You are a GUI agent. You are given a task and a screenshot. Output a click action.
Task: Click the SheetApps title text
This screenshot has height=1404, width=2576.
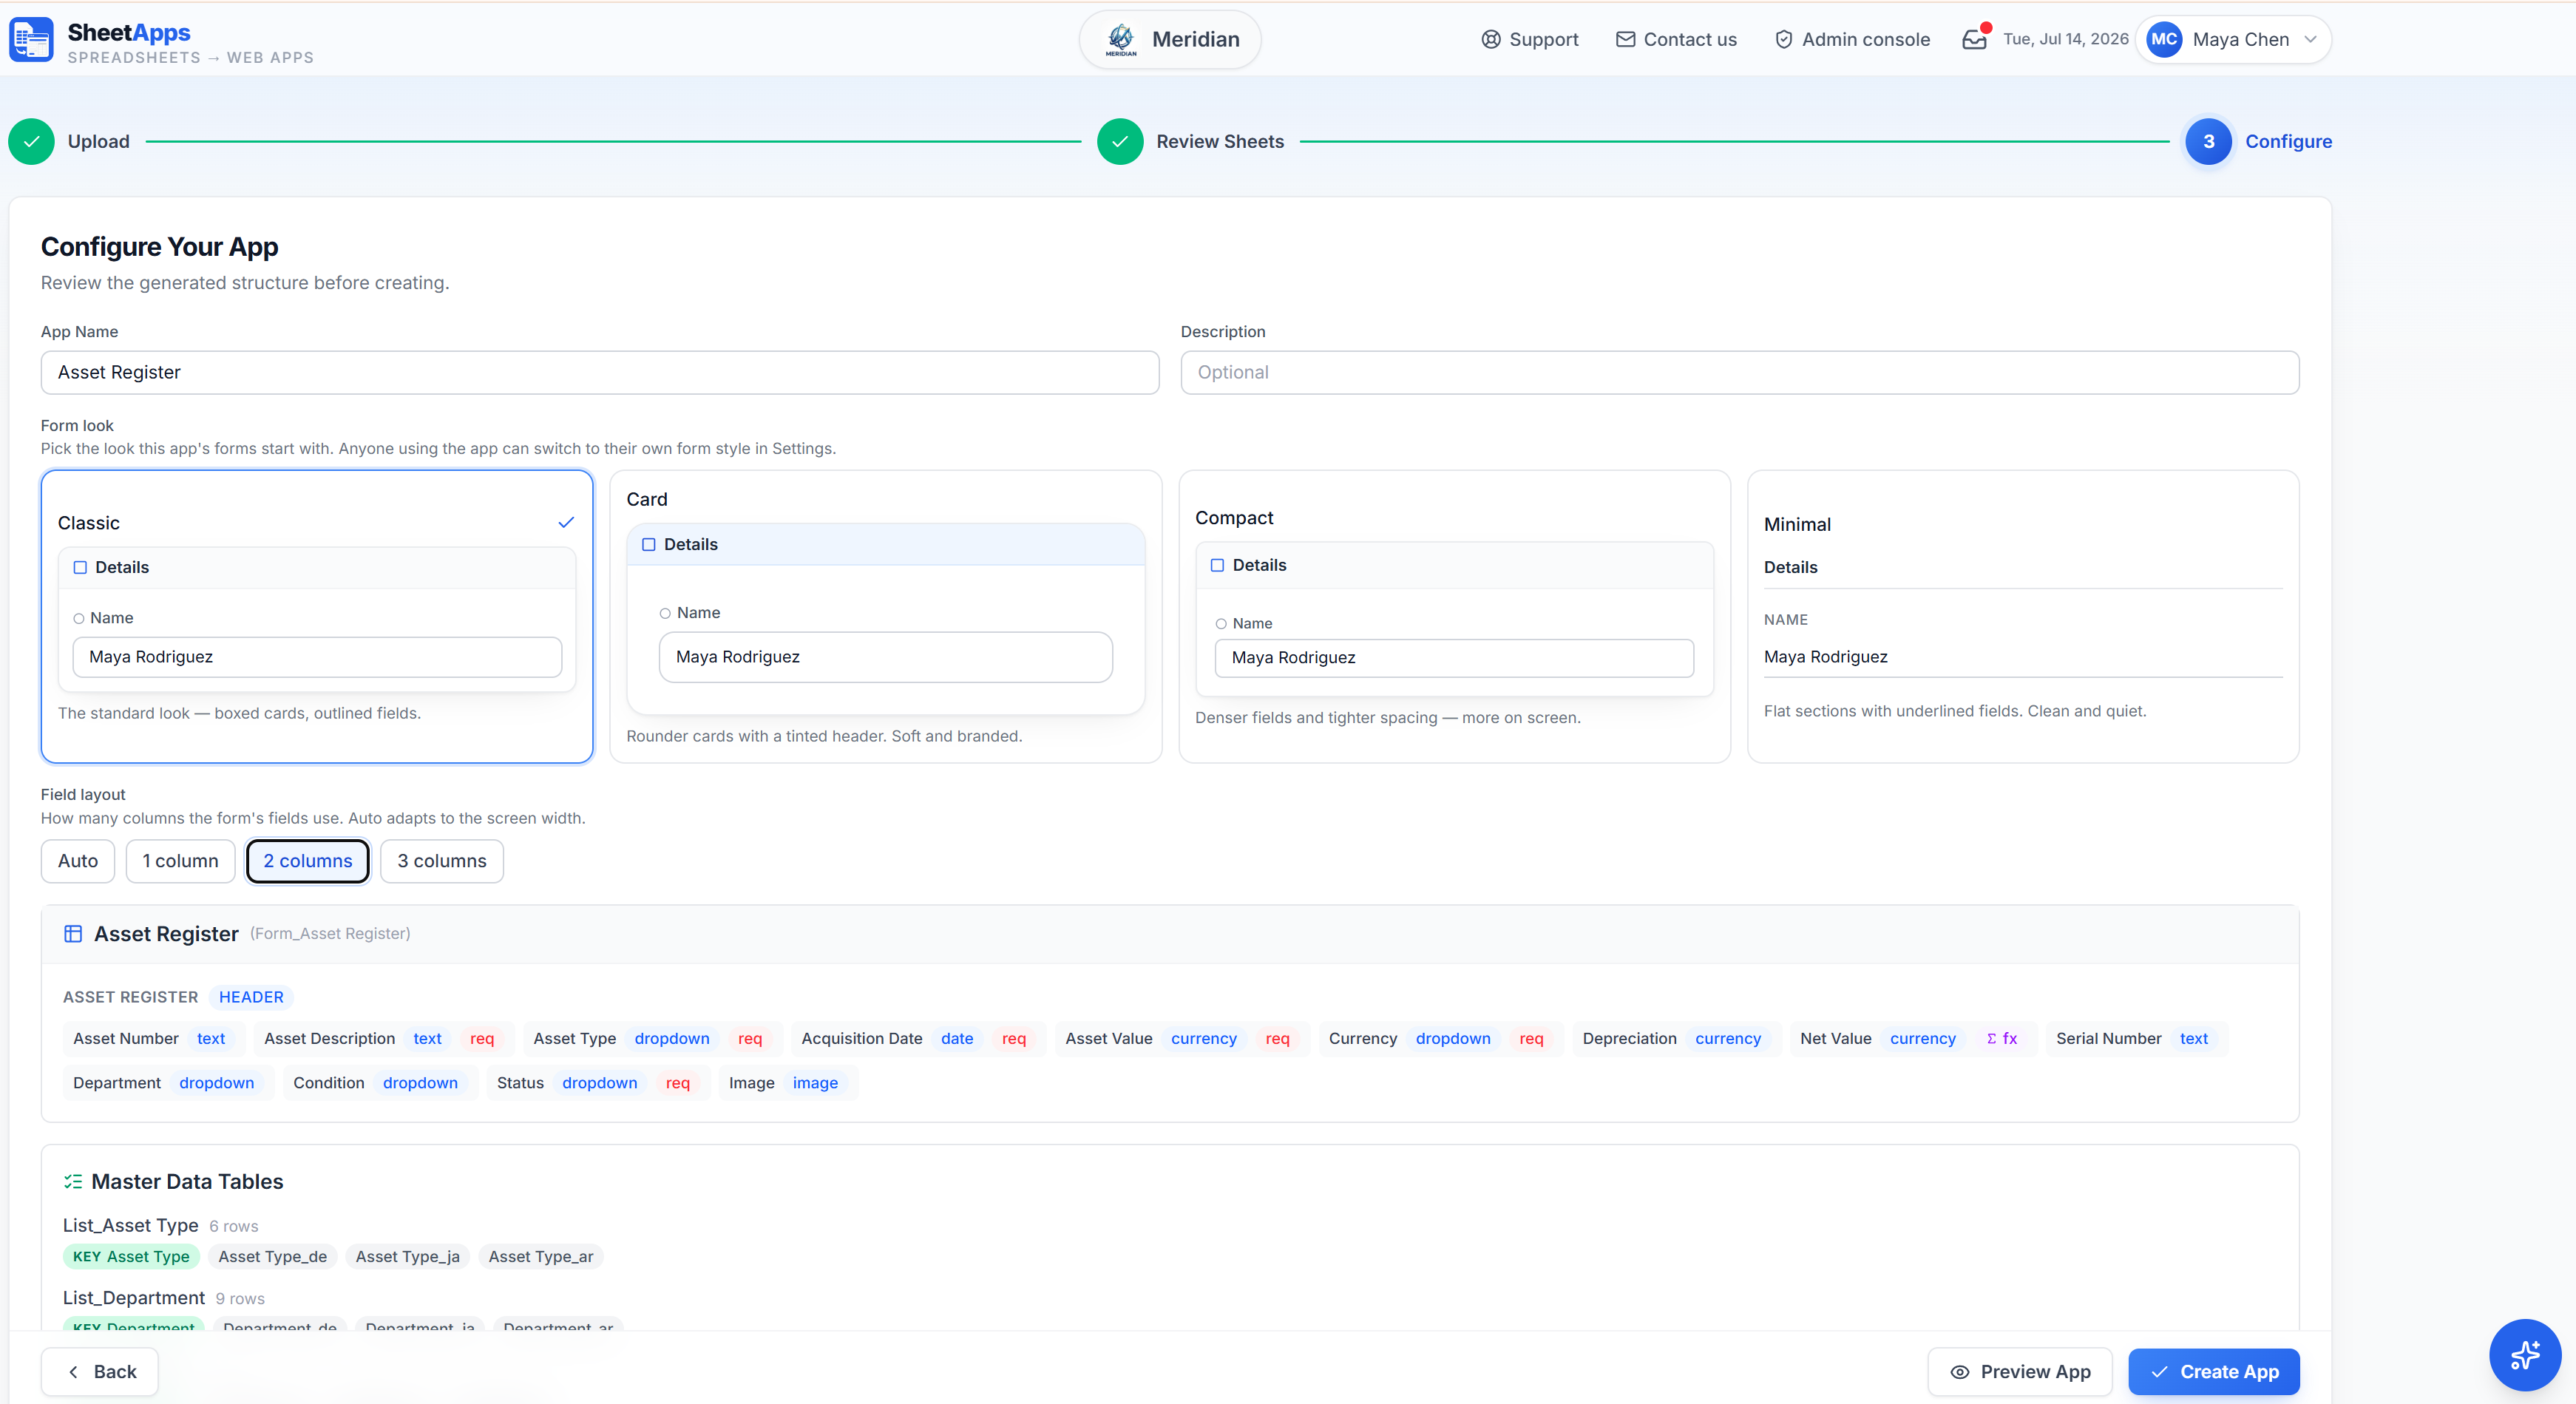click(129, 32)
